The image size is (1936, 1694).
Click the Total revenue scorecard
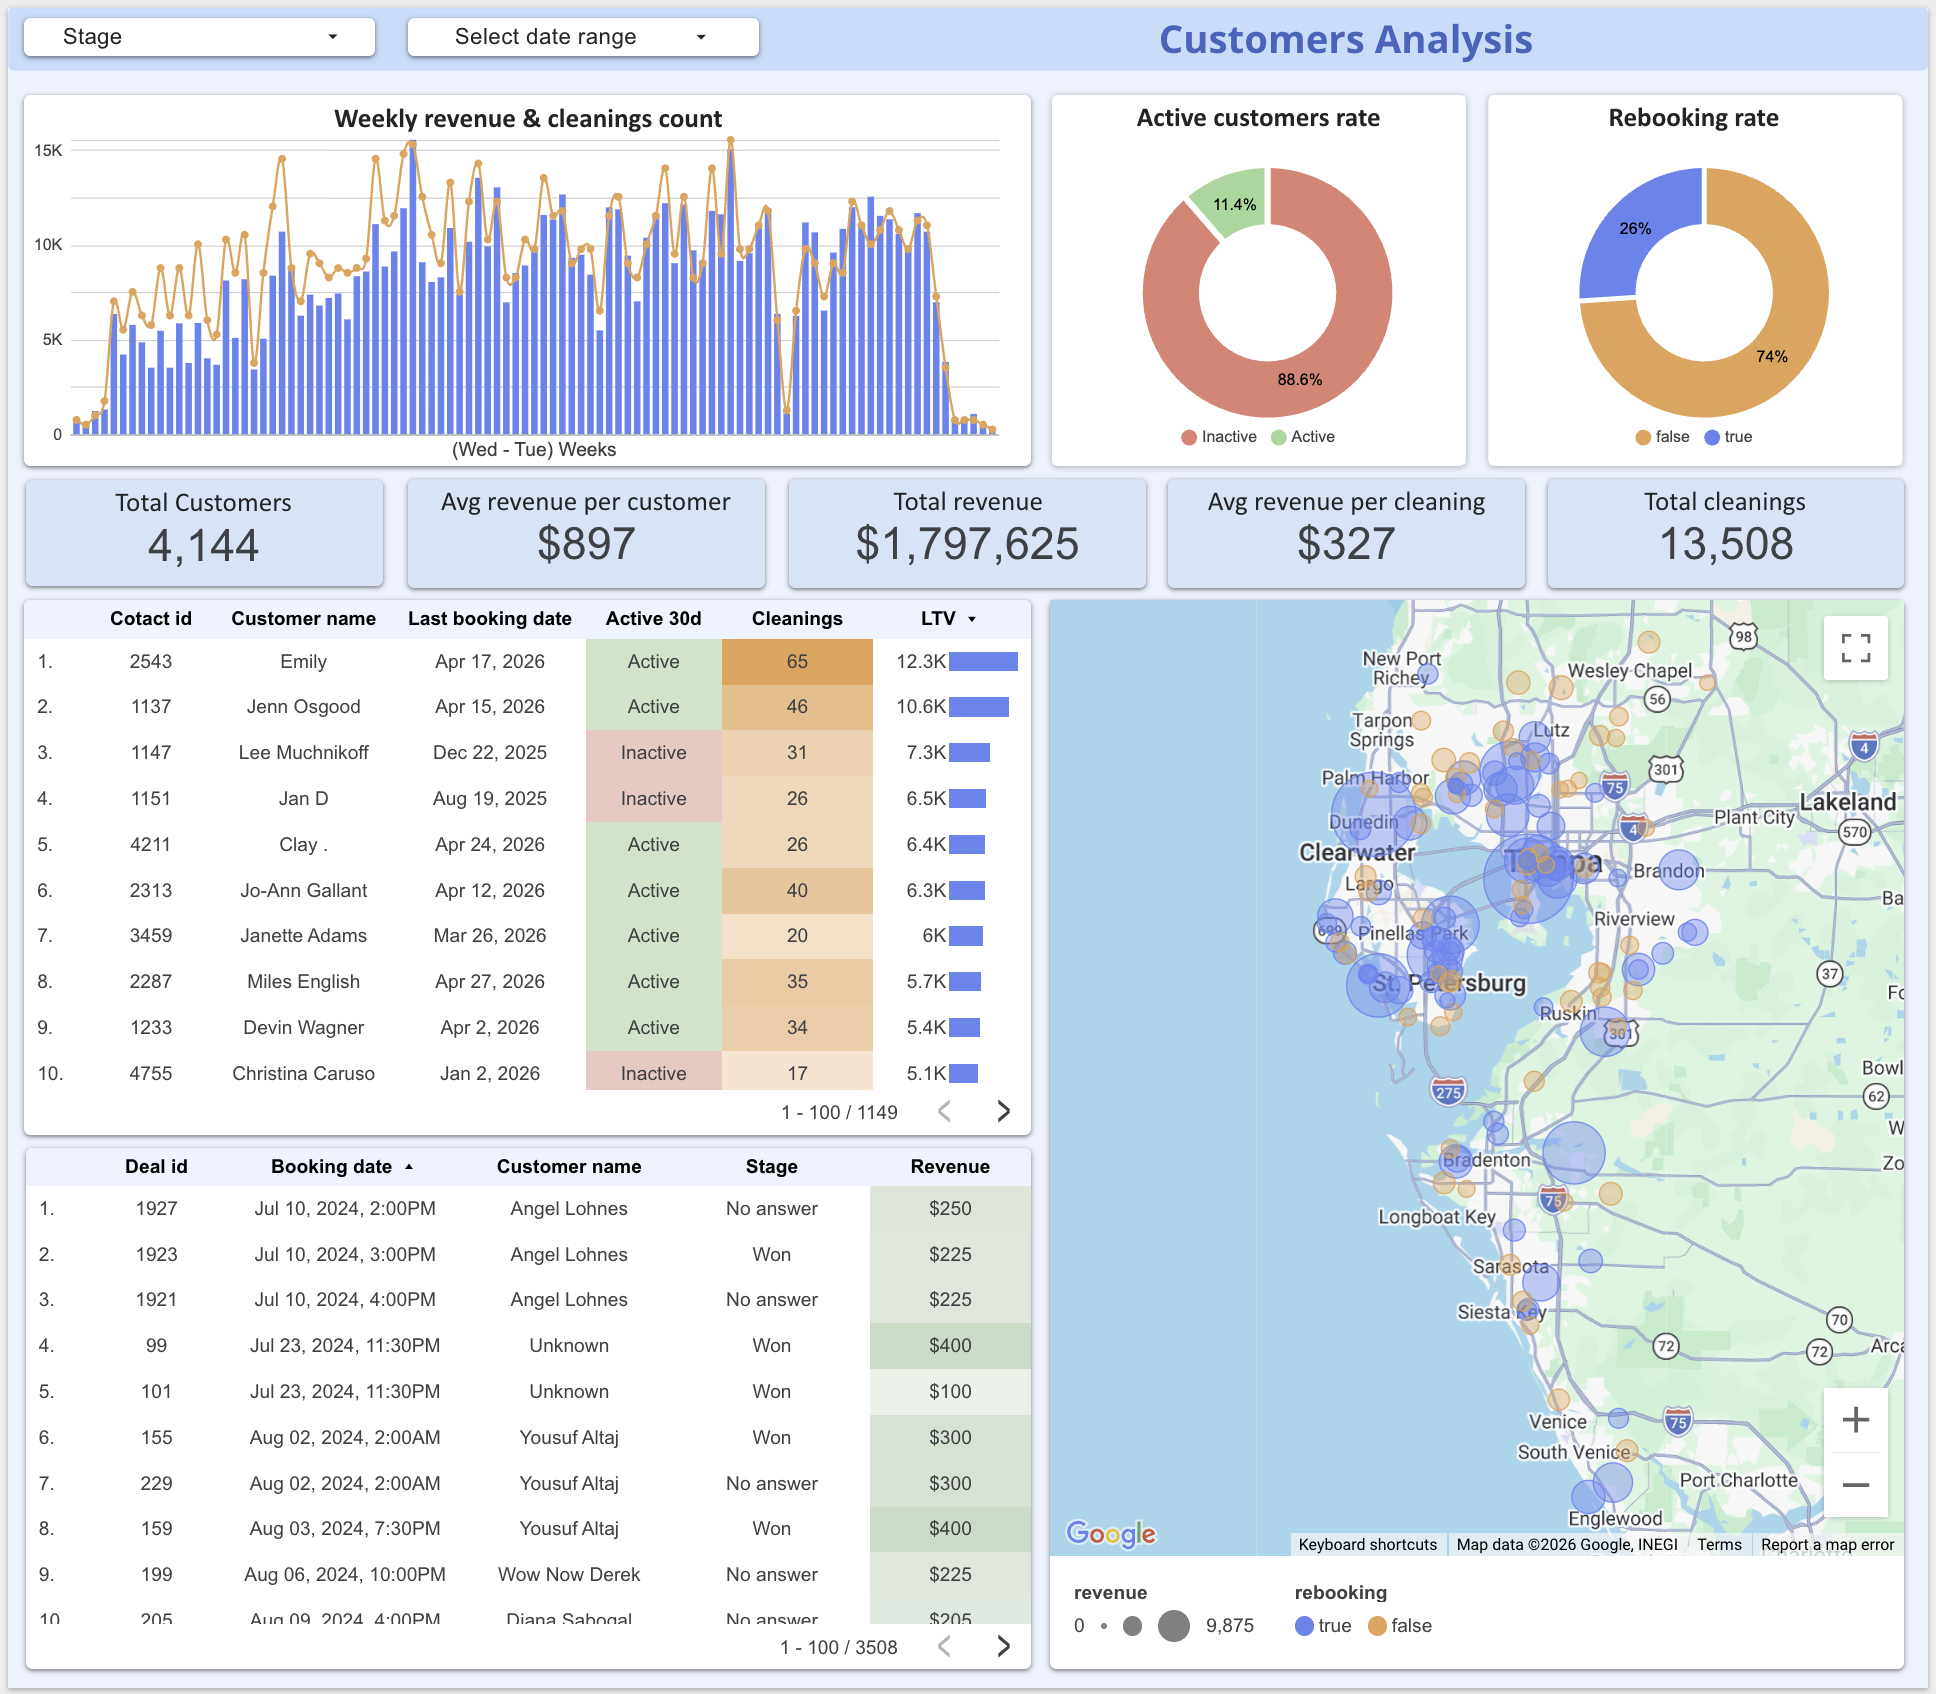click(x=967, y=533)
